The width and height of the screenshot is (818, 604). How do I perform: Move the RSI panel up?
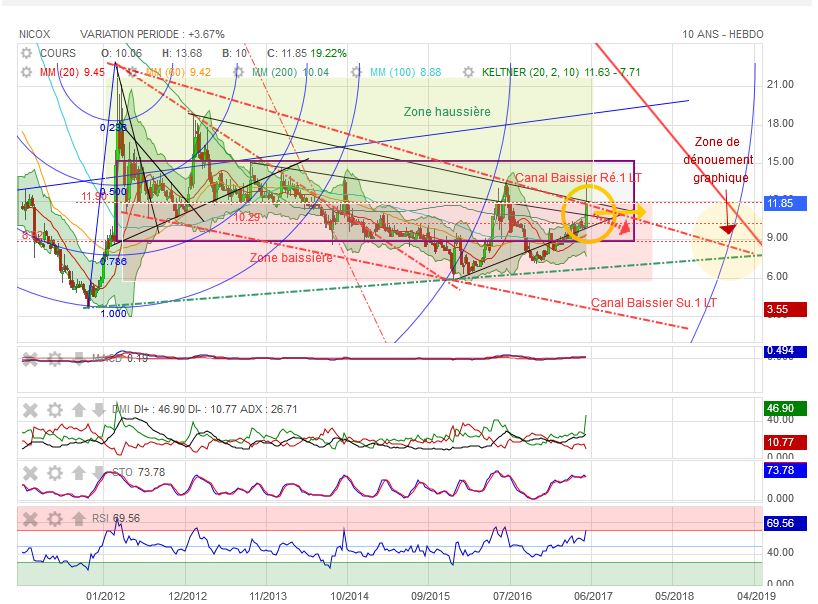79,519
